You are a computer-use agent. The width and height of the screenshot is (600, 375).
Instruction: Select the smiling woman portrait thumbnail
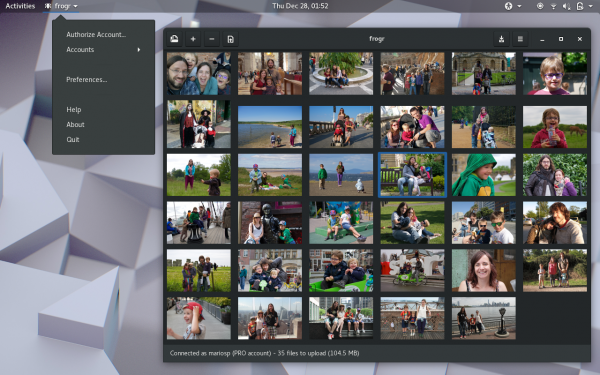(x=484, y=271)
